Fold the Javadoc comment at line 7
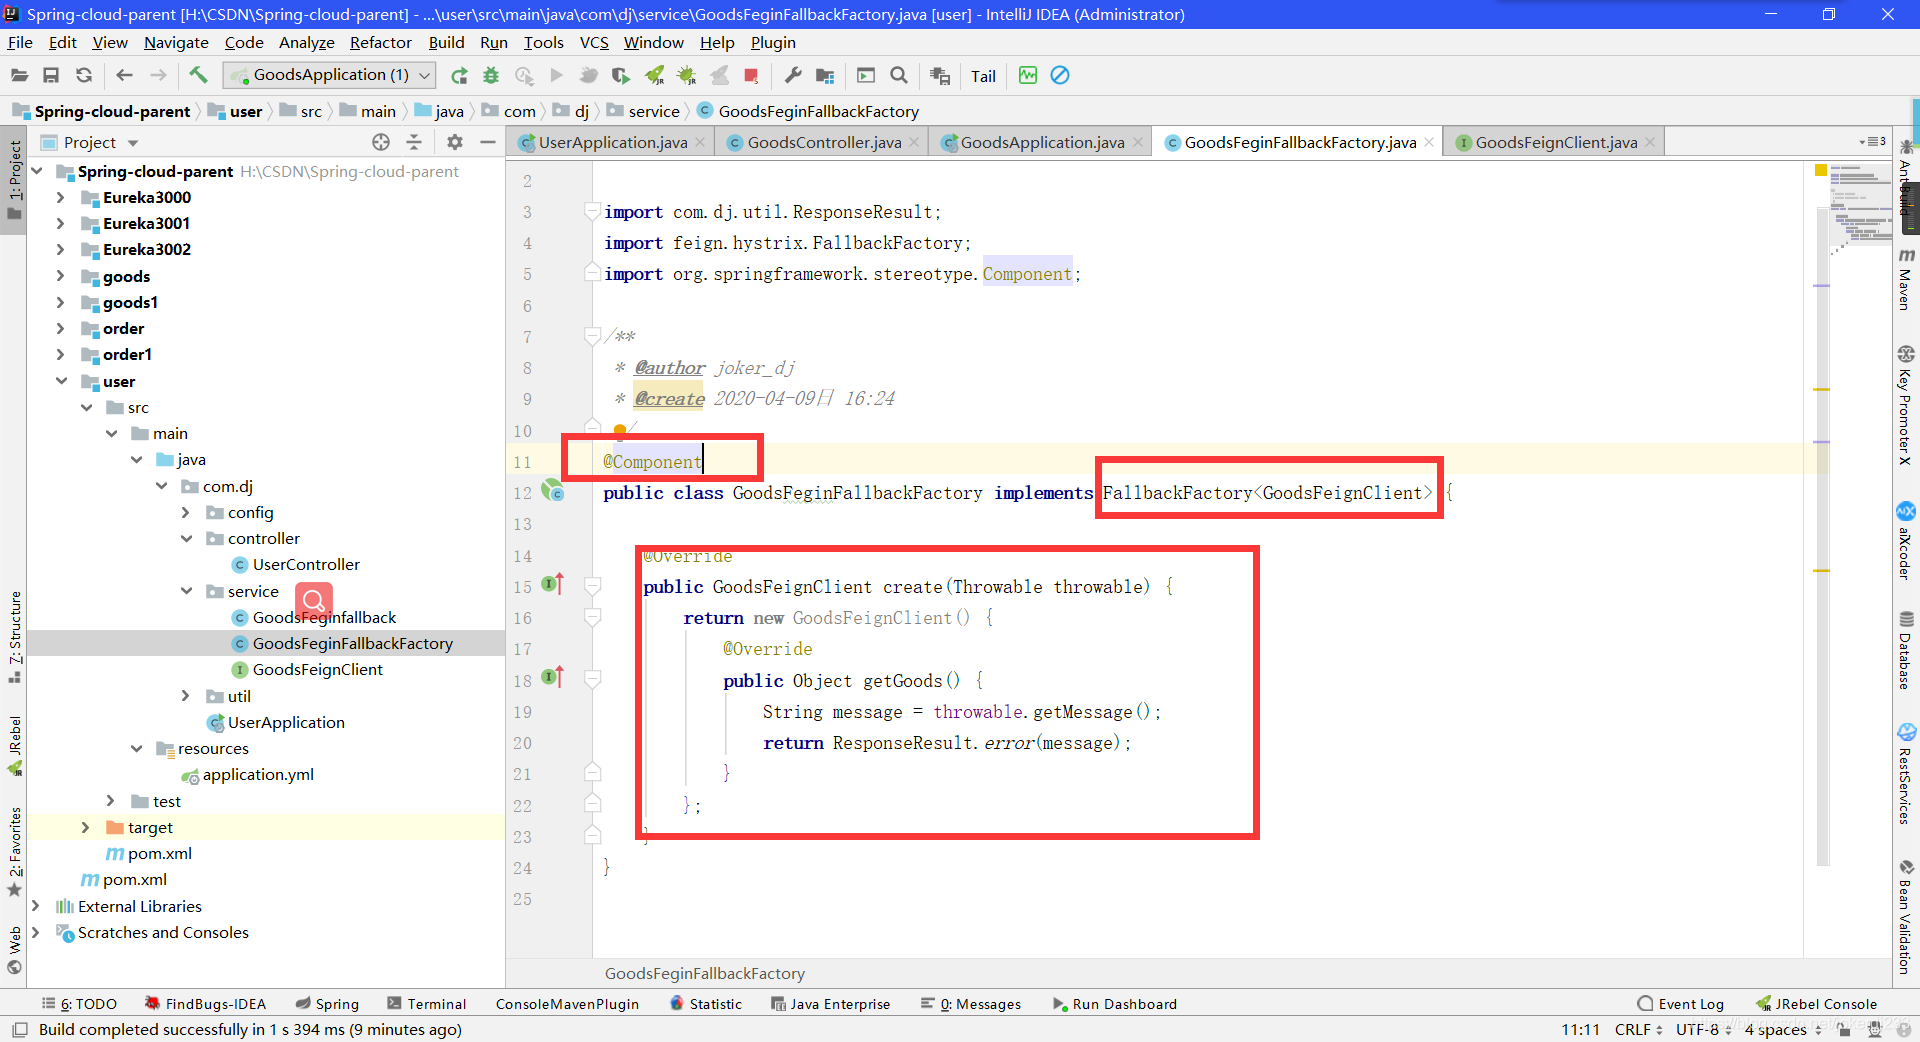Viewport: 1920px width, 1042px height. 592,336
